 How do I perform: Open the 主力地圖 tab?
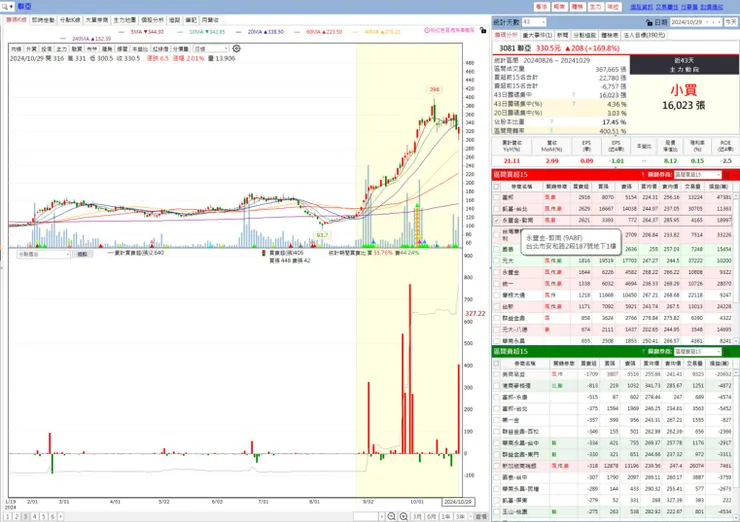click(x=125, y=20)
